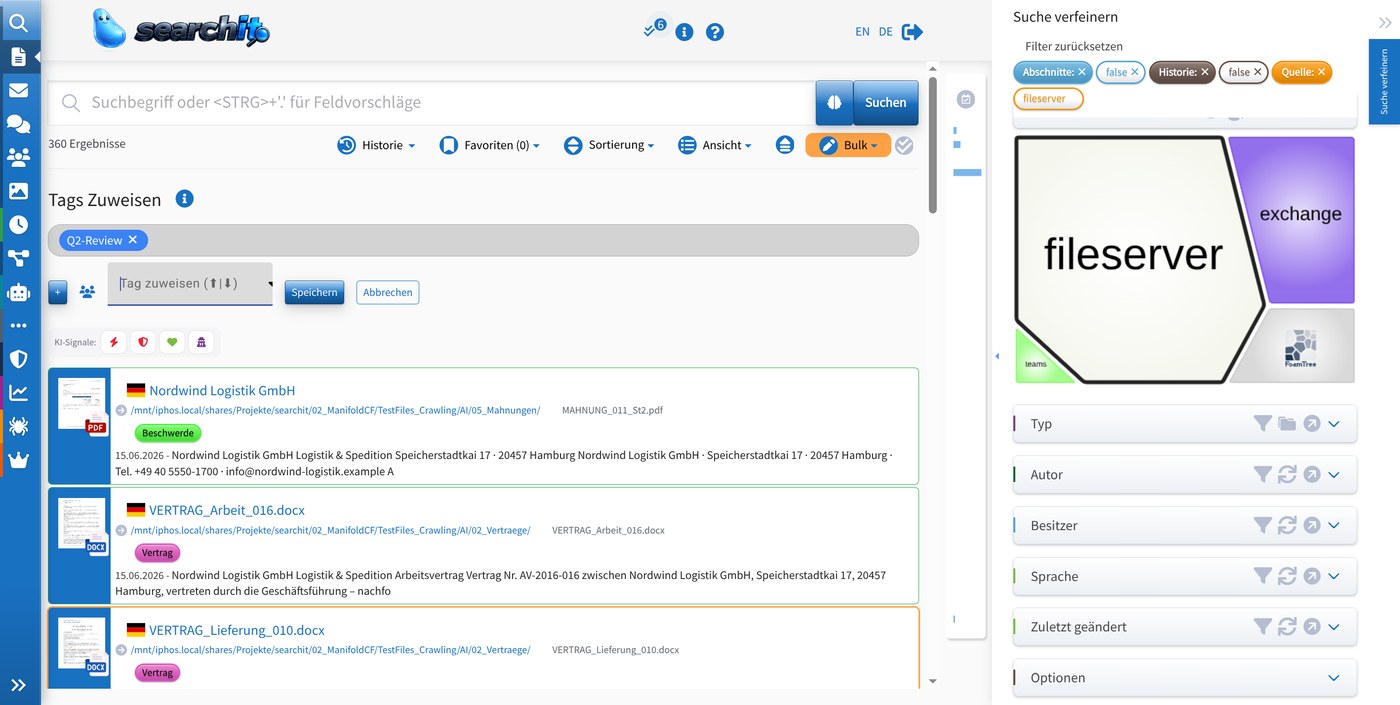Open the chat bubbles sidebar icon

pyautogui.click(x=18, y=124)
